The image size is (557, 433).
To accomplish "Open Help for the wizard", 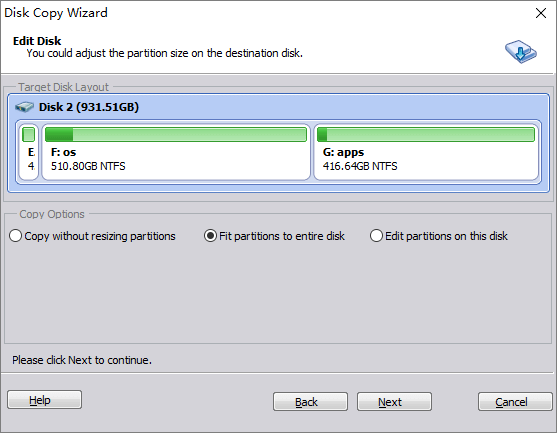I will click(x=44, y=400).
